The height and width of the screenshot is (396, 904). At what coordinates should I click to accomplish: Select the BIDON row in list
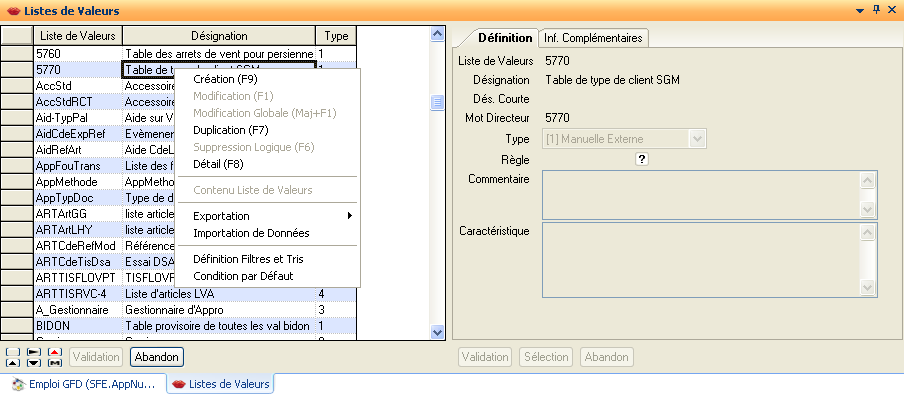(194, 326)
